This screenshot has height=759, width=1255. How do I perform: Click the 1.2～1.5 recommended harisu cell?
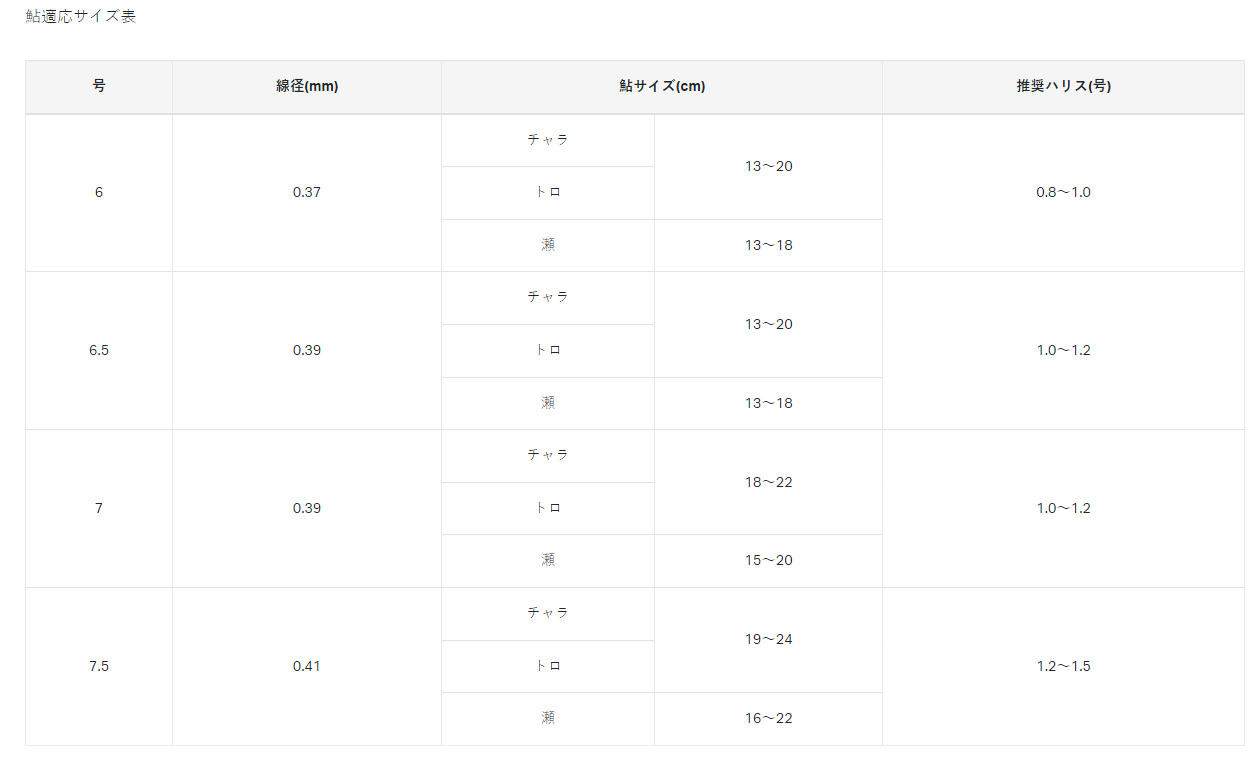[1063, 666]
